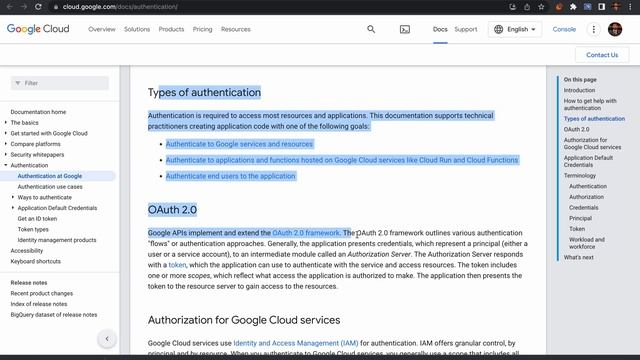
Task: Open Documentation home in sidebar
Action: click(x=38, y=112)
